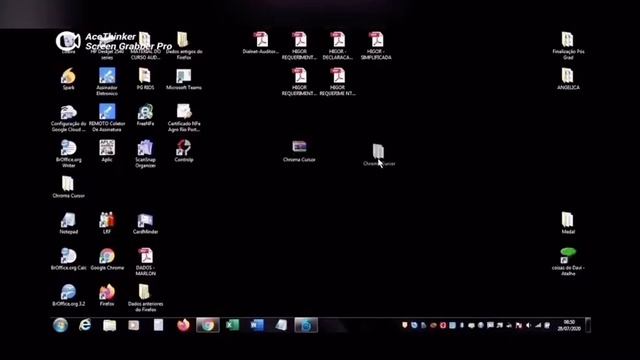Open the Controlp shortcut
Image resolution: width=640 pixels, height=360 pixels.
(x=184, y=151)
